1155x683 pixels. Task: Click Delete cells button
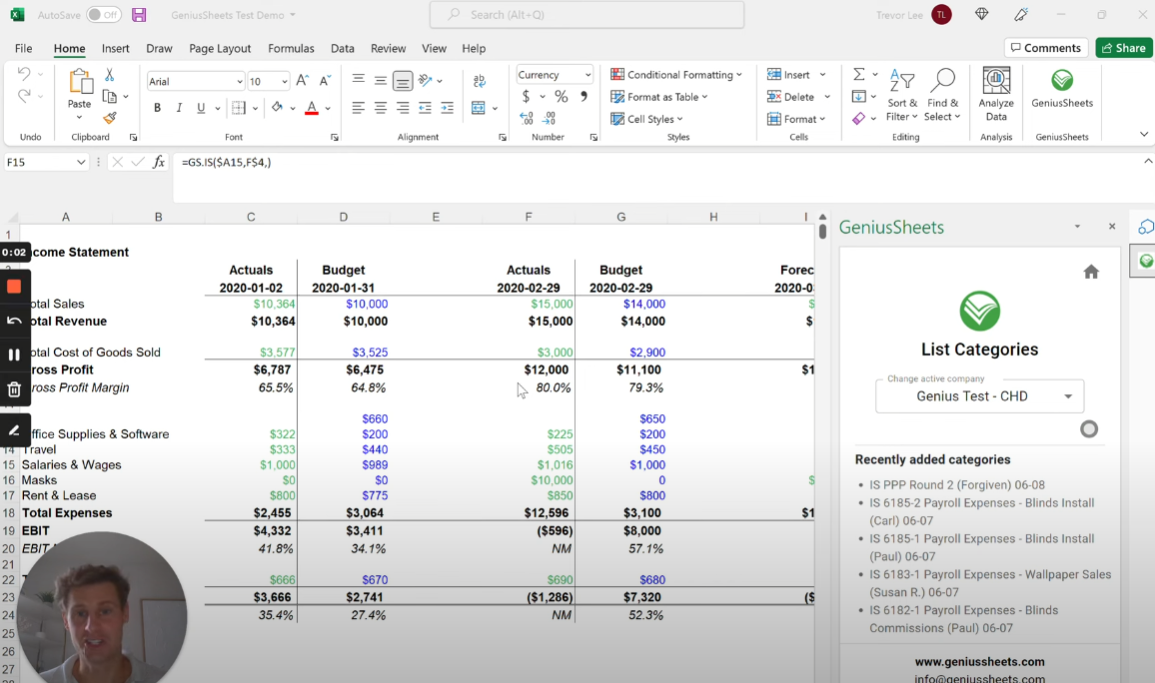tap(791, 97)
